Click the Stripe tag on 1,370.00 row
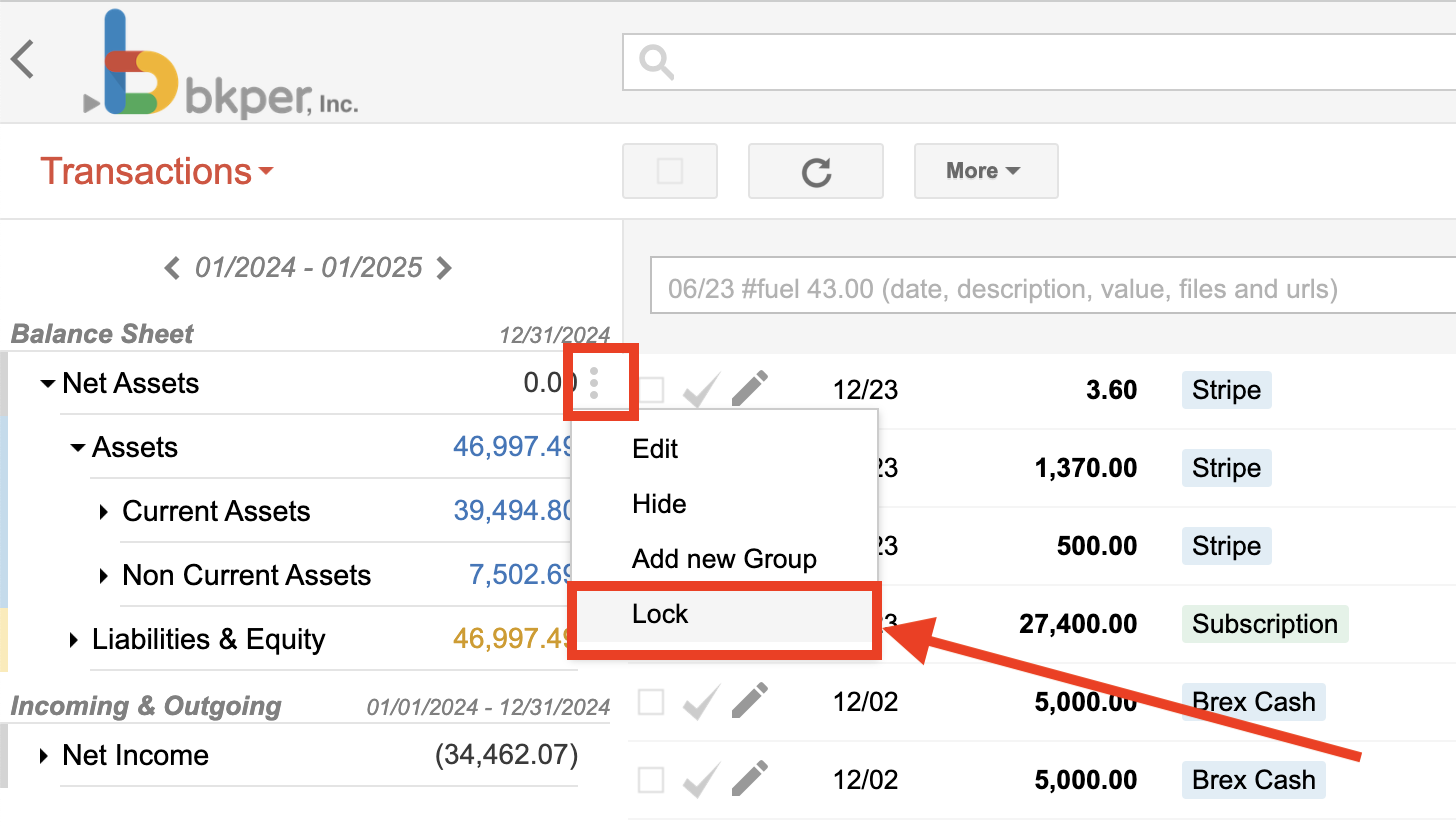The image size is (1456, 826). (1226, 468)
